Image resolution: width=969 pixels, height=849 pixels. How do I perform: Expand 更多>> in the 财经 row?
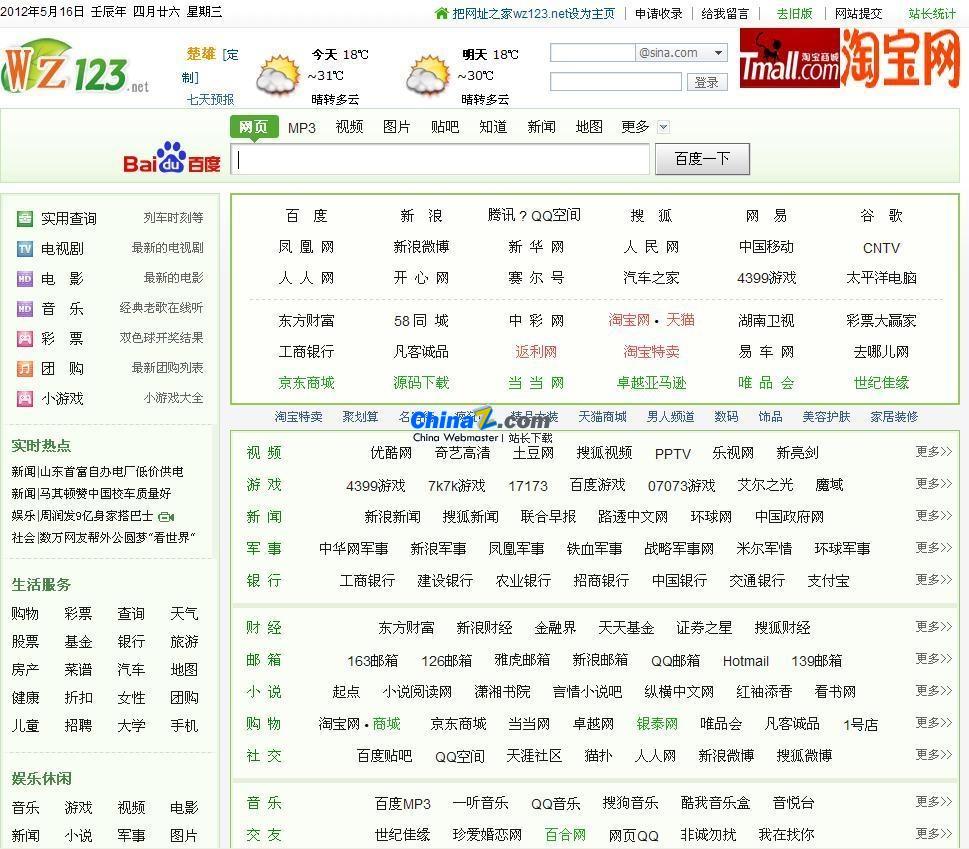(933, 627)
